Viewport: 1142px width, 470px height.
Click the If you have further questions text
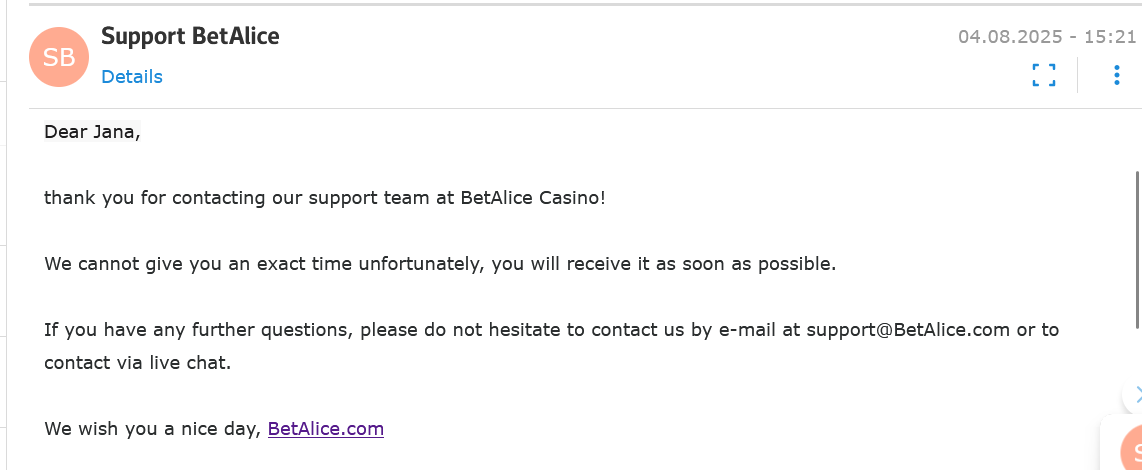(200, 330)
